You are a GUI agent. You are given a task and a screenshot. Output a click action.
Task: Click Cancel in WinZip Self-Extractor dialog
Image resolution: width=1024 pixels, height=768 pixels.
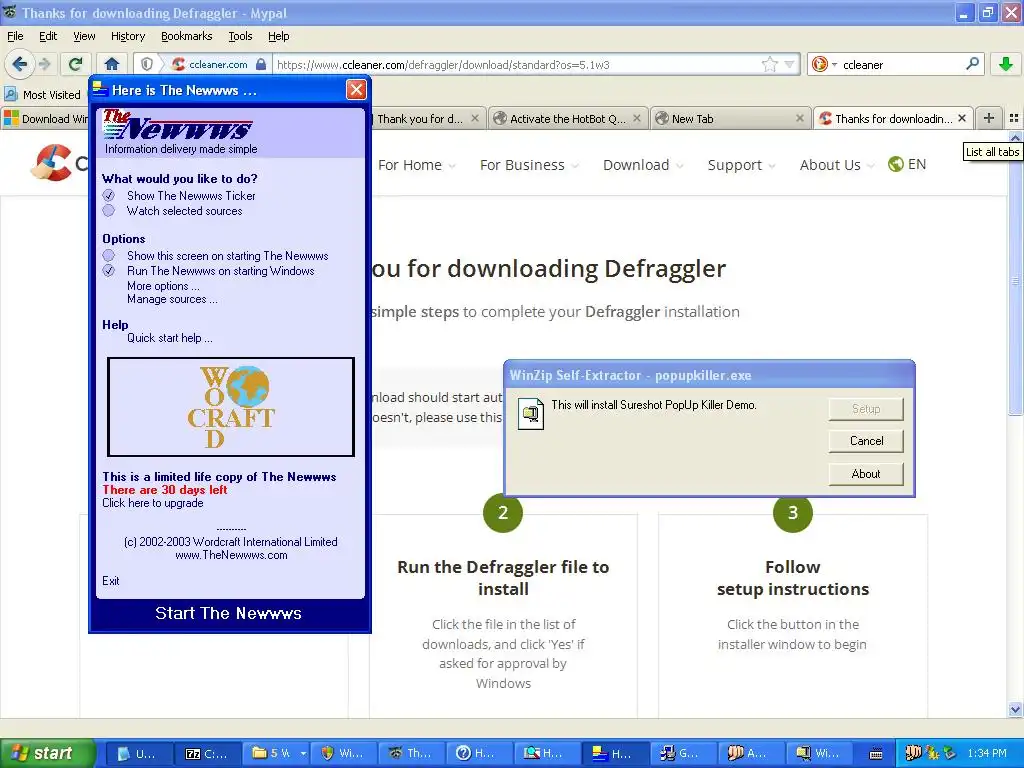click(x=866, y=441)
